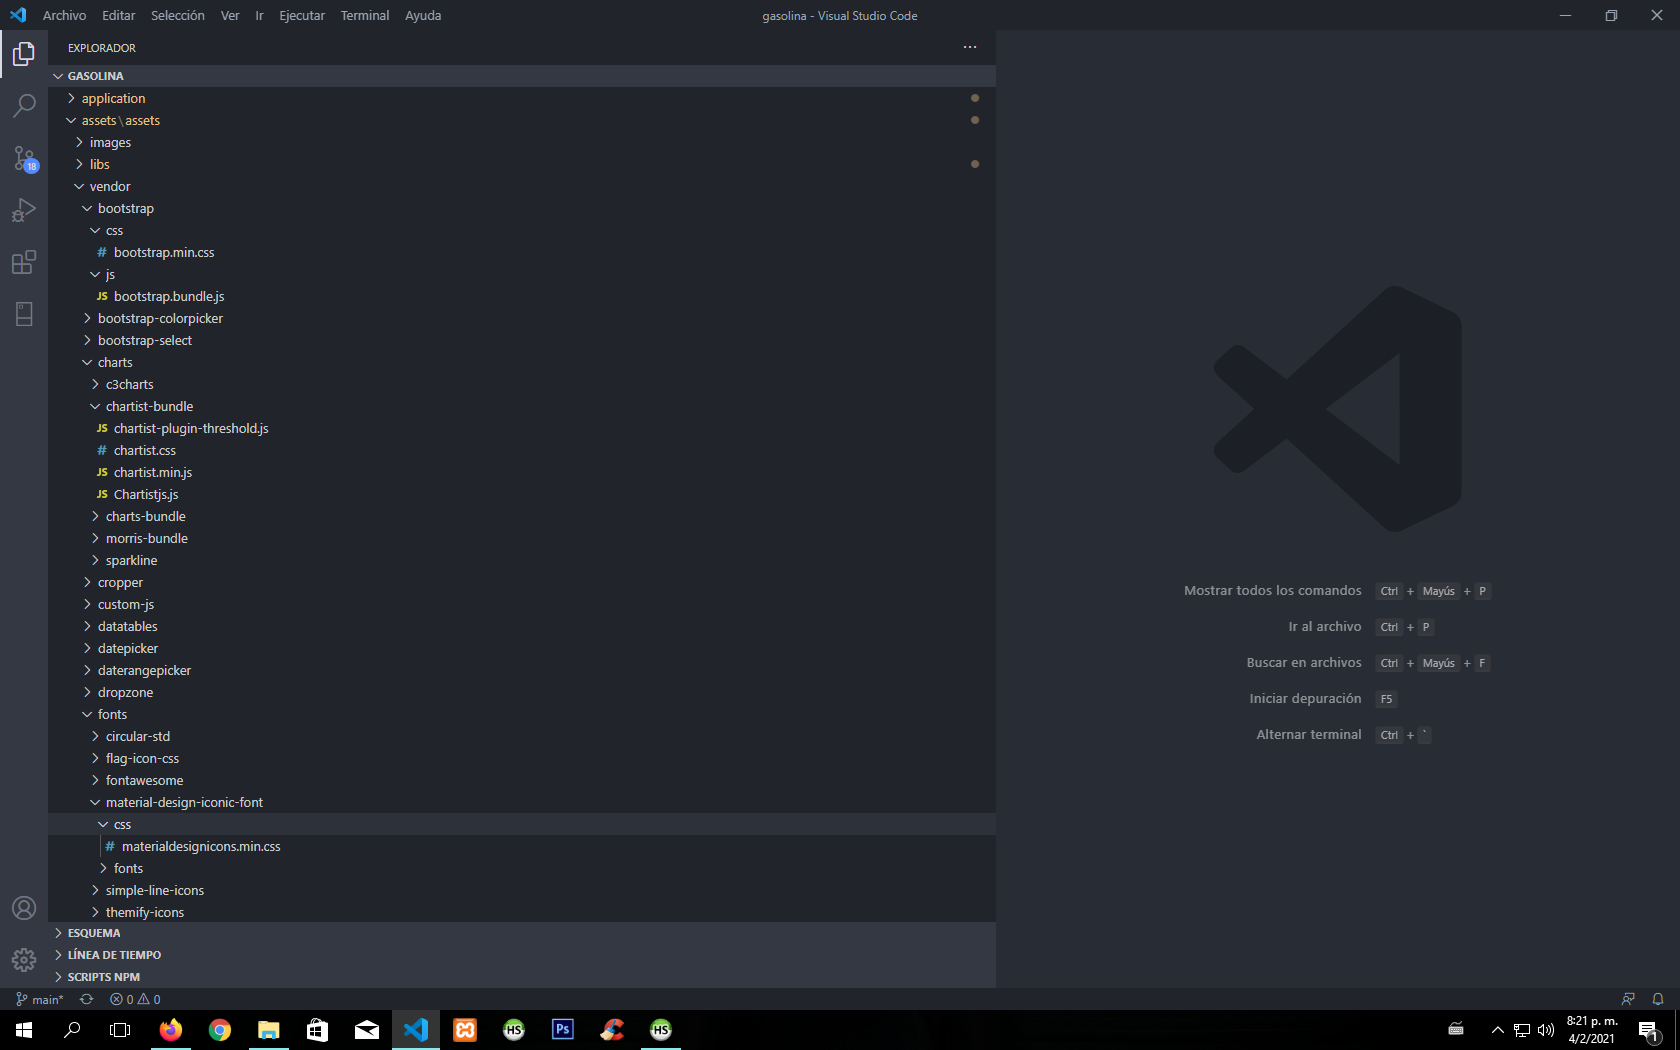
Task: Expand the fontawesome folder
Action: click(522, 780)
